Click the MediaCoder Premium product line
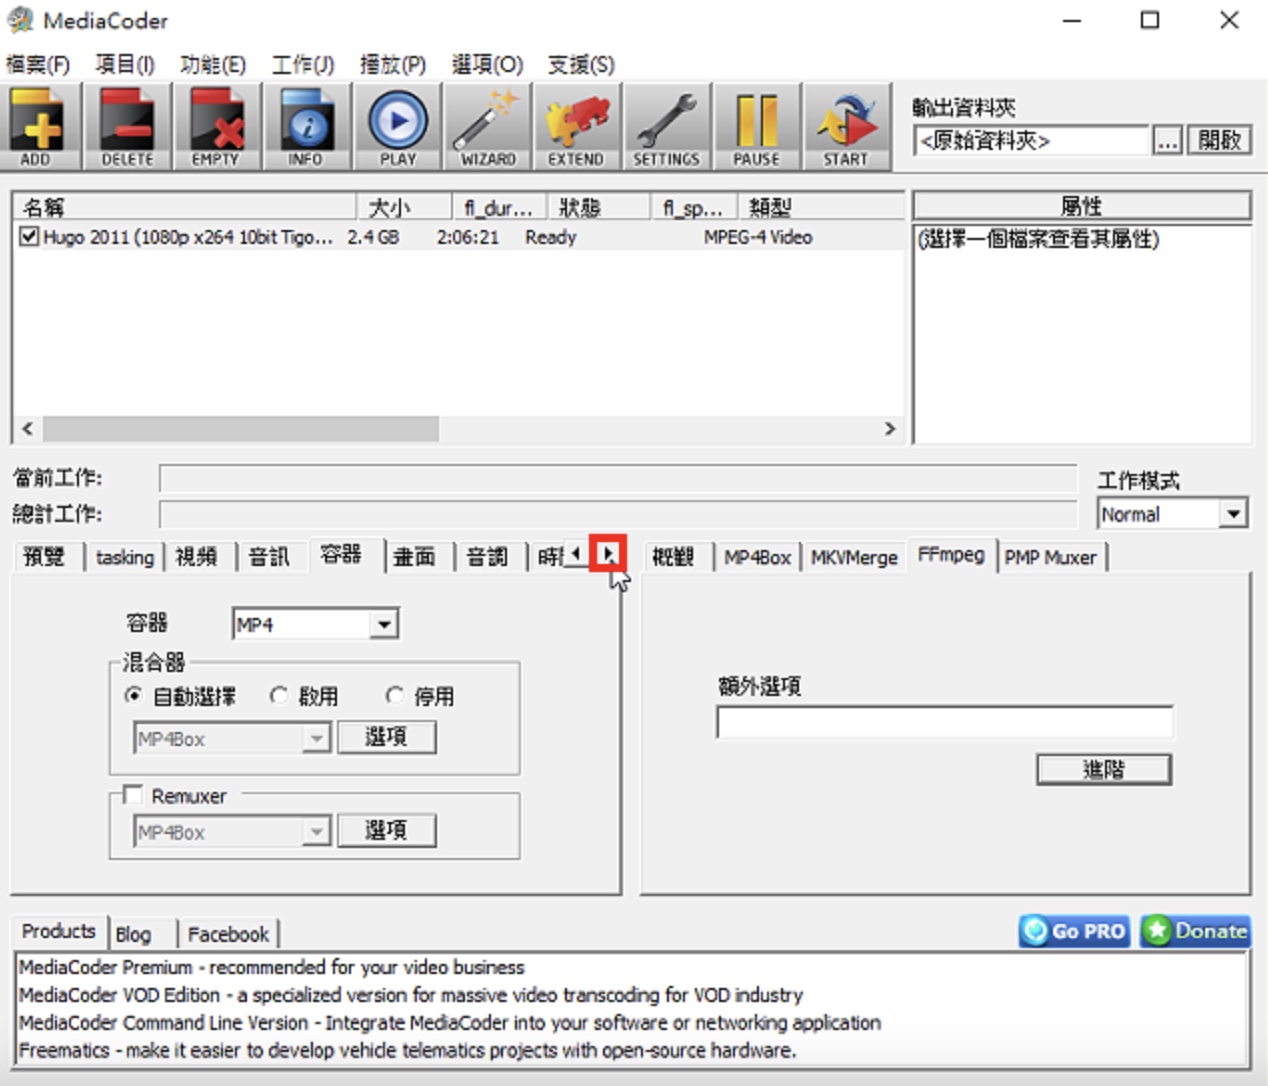The height and width of the screenshot is (1086, 1268). 272,967
